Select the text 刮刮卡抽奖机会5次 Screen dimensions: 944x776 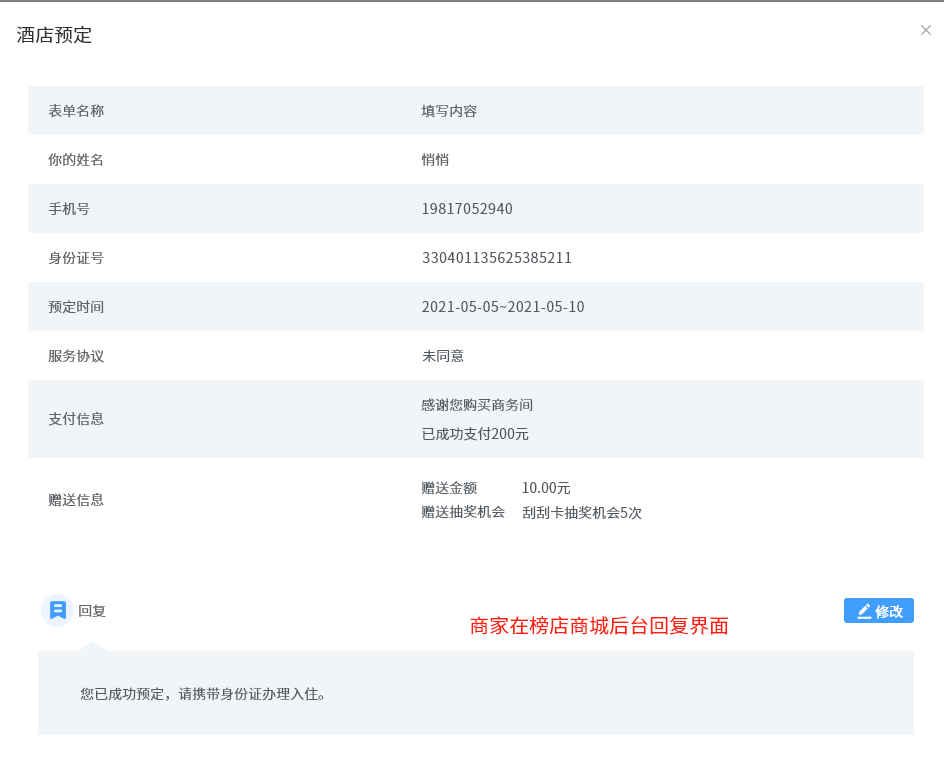582,512
